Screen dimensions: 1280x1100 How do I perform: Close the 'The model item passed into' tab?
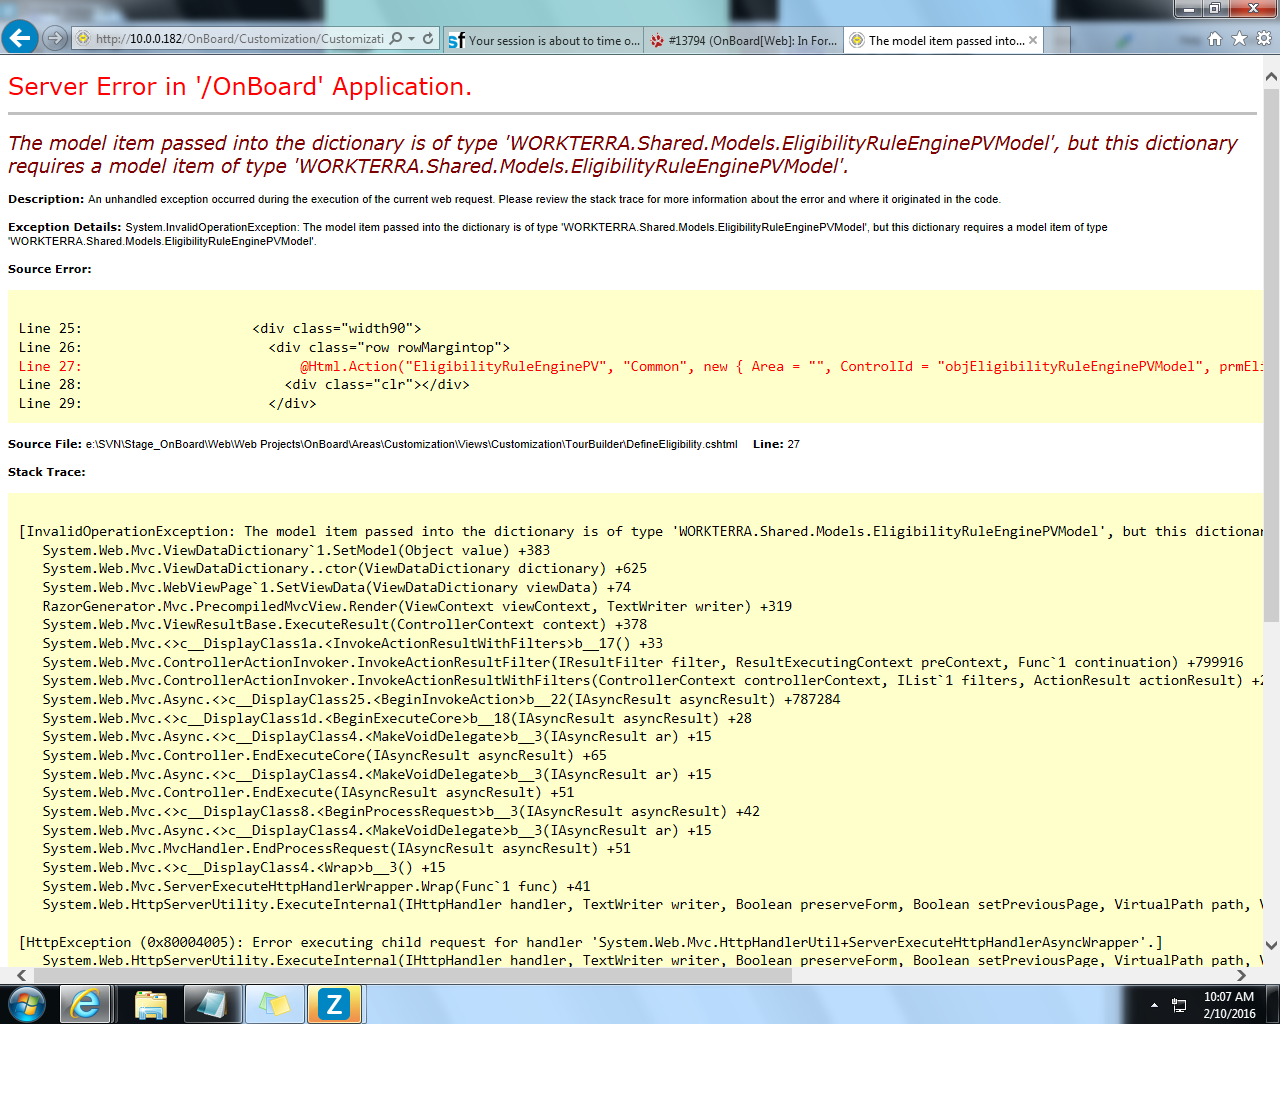[x=1033, y=40]
